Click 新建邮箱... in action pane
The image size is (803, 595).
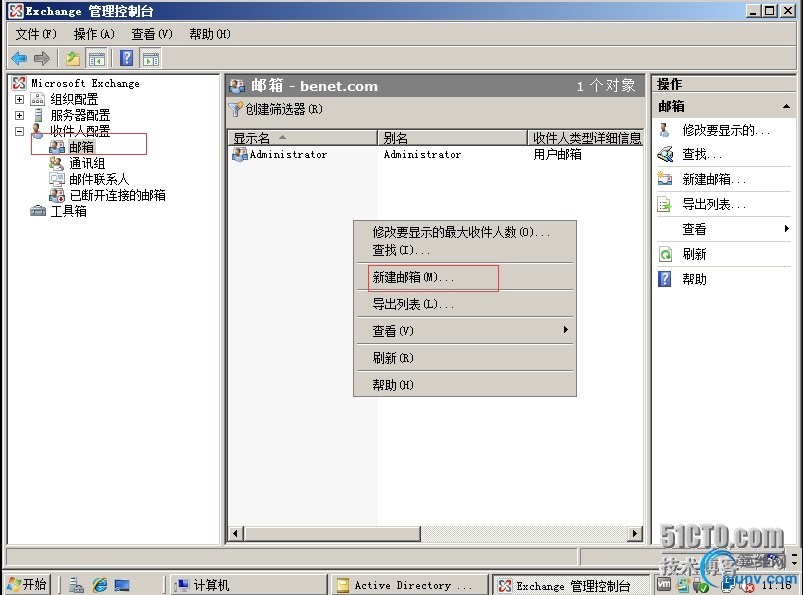click(x=714, y=179)
